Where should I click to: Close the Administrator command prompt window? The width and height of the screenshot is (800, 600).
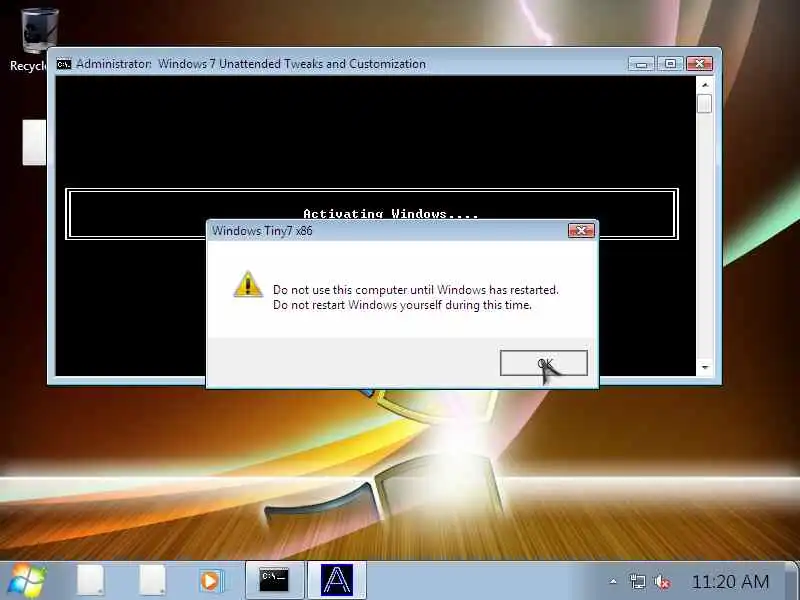coord(699,64)
